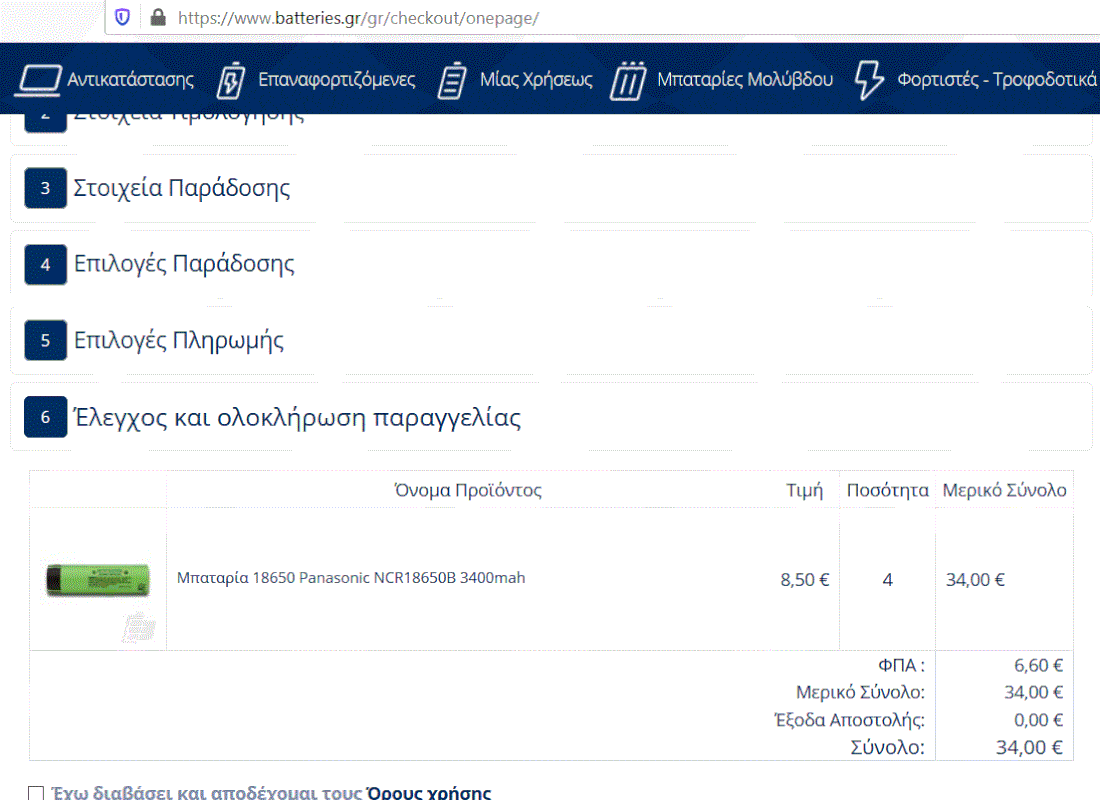Click the rechargeable battery icon

(231, 80)
